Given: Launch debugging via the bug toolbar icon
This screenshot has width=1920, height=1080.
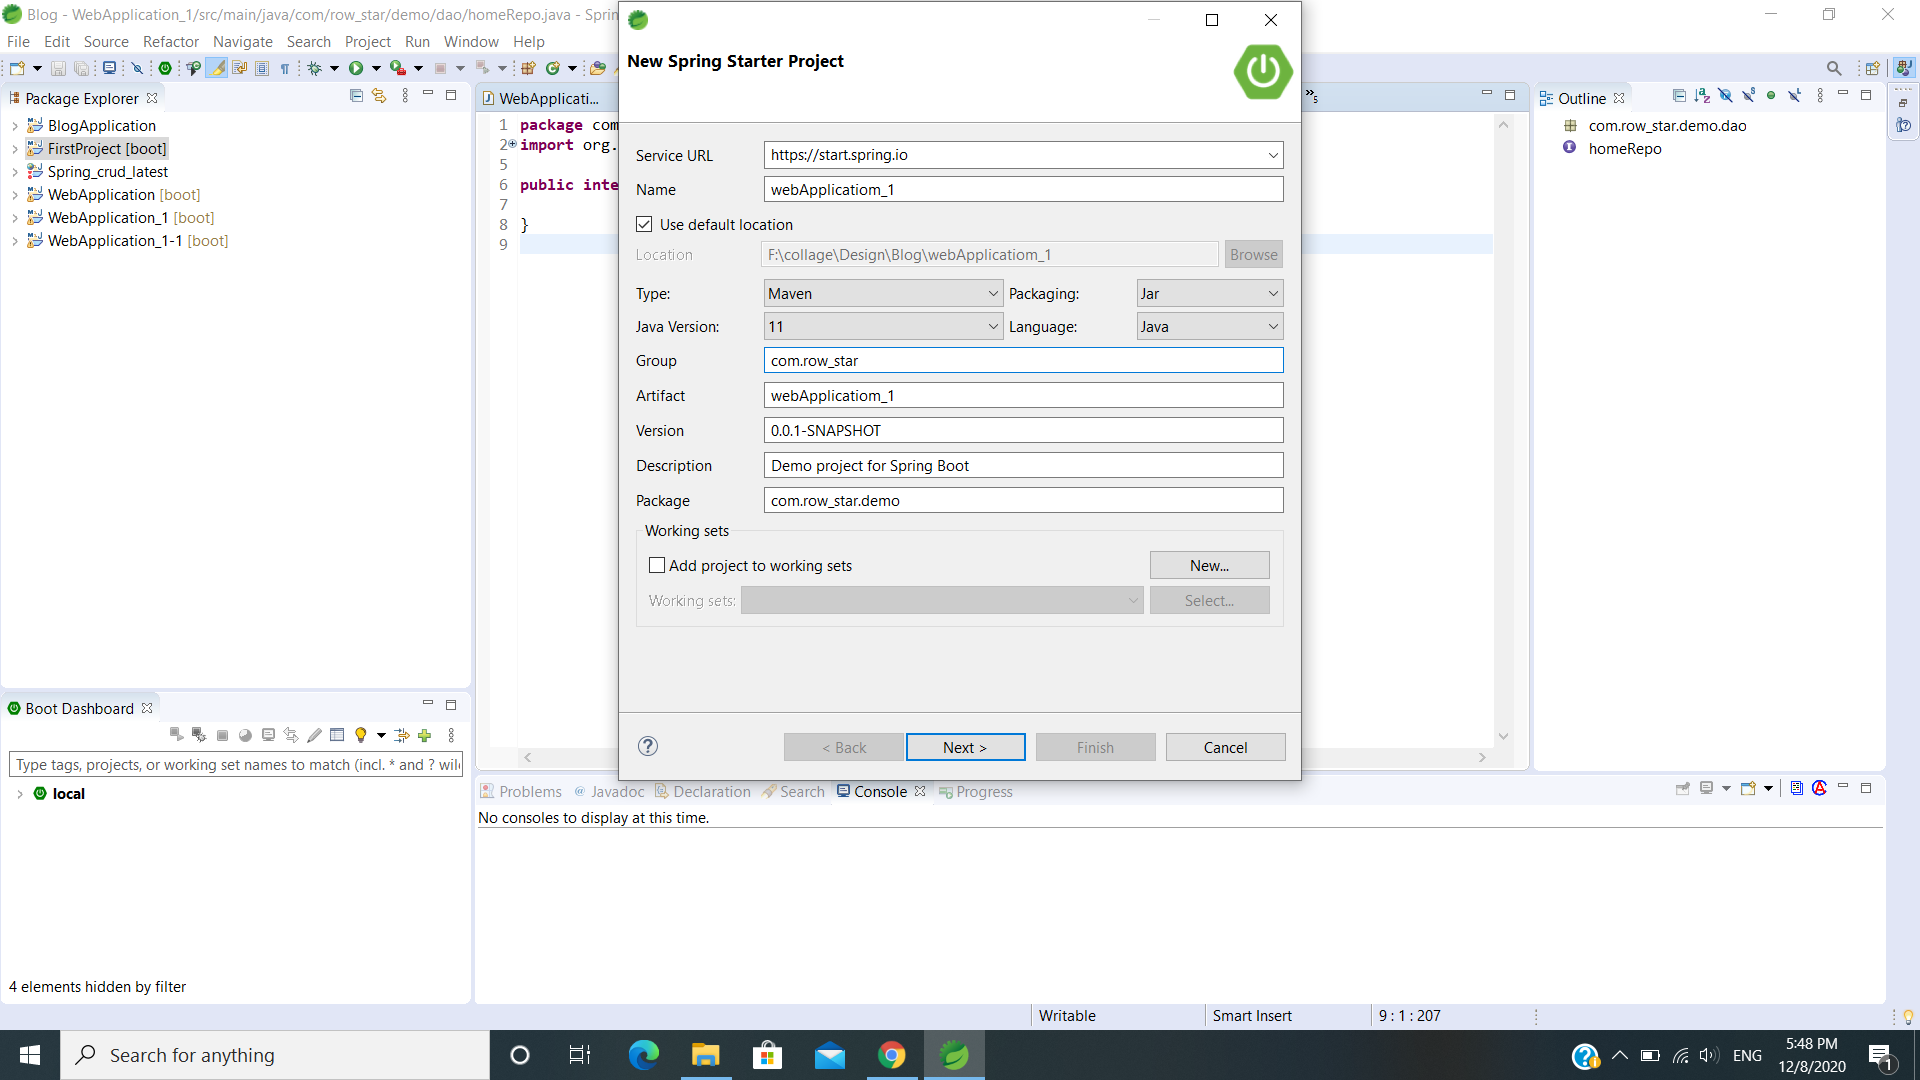Looking at the screenshot, I should (x=314, y=67).
